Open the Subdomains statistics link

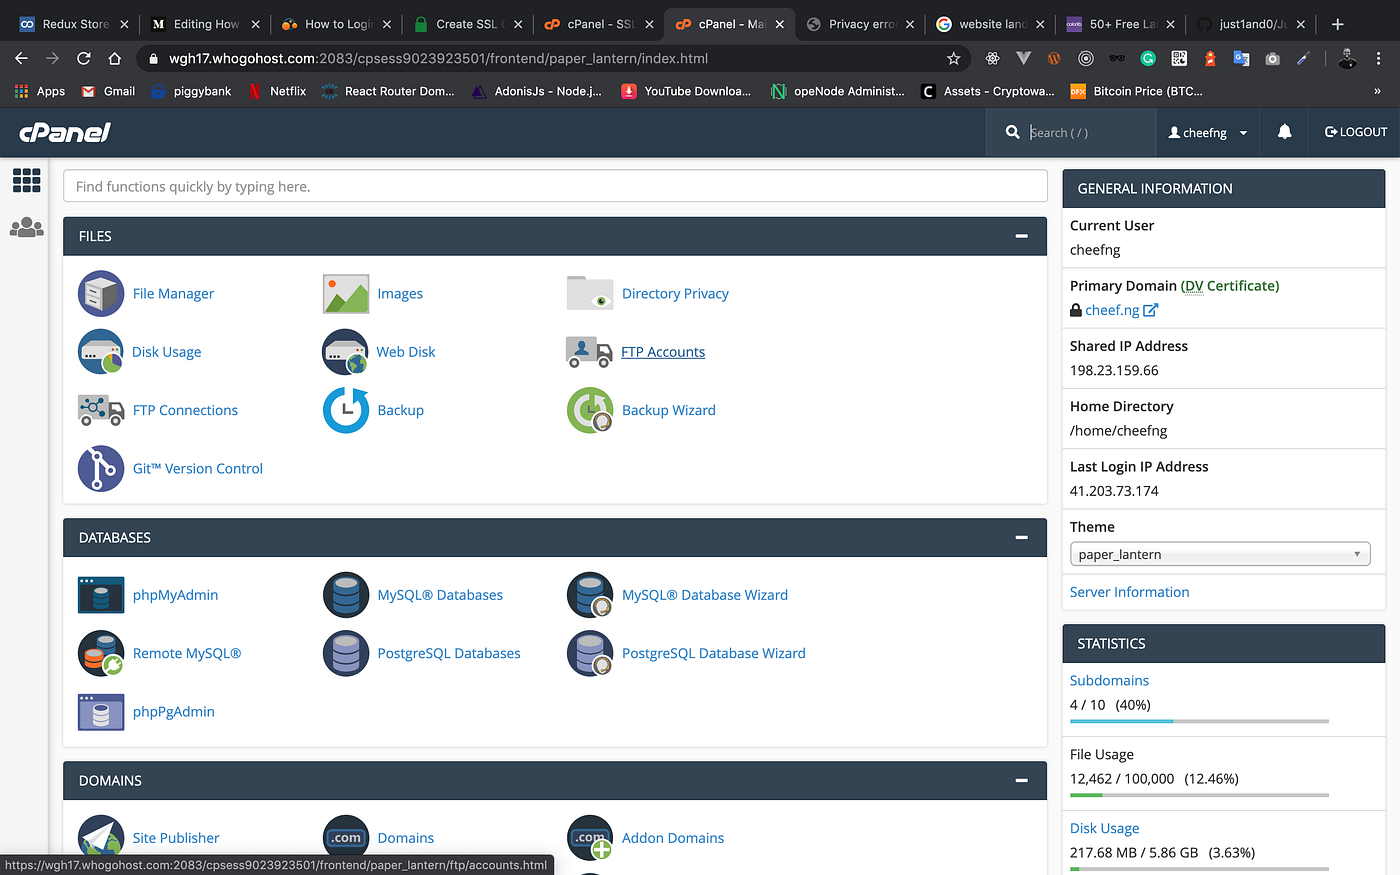1109,680
